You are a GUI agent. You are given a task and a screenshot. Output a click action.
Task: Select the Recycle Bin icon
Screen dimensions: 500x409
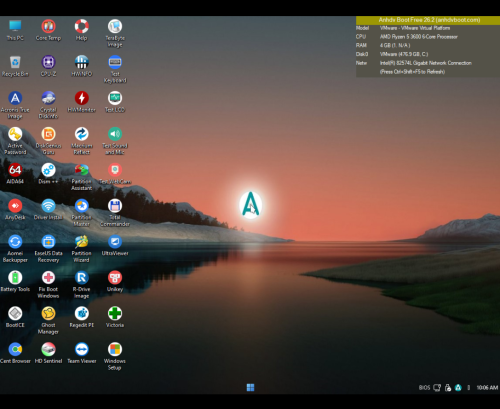[x=15, y=66]
